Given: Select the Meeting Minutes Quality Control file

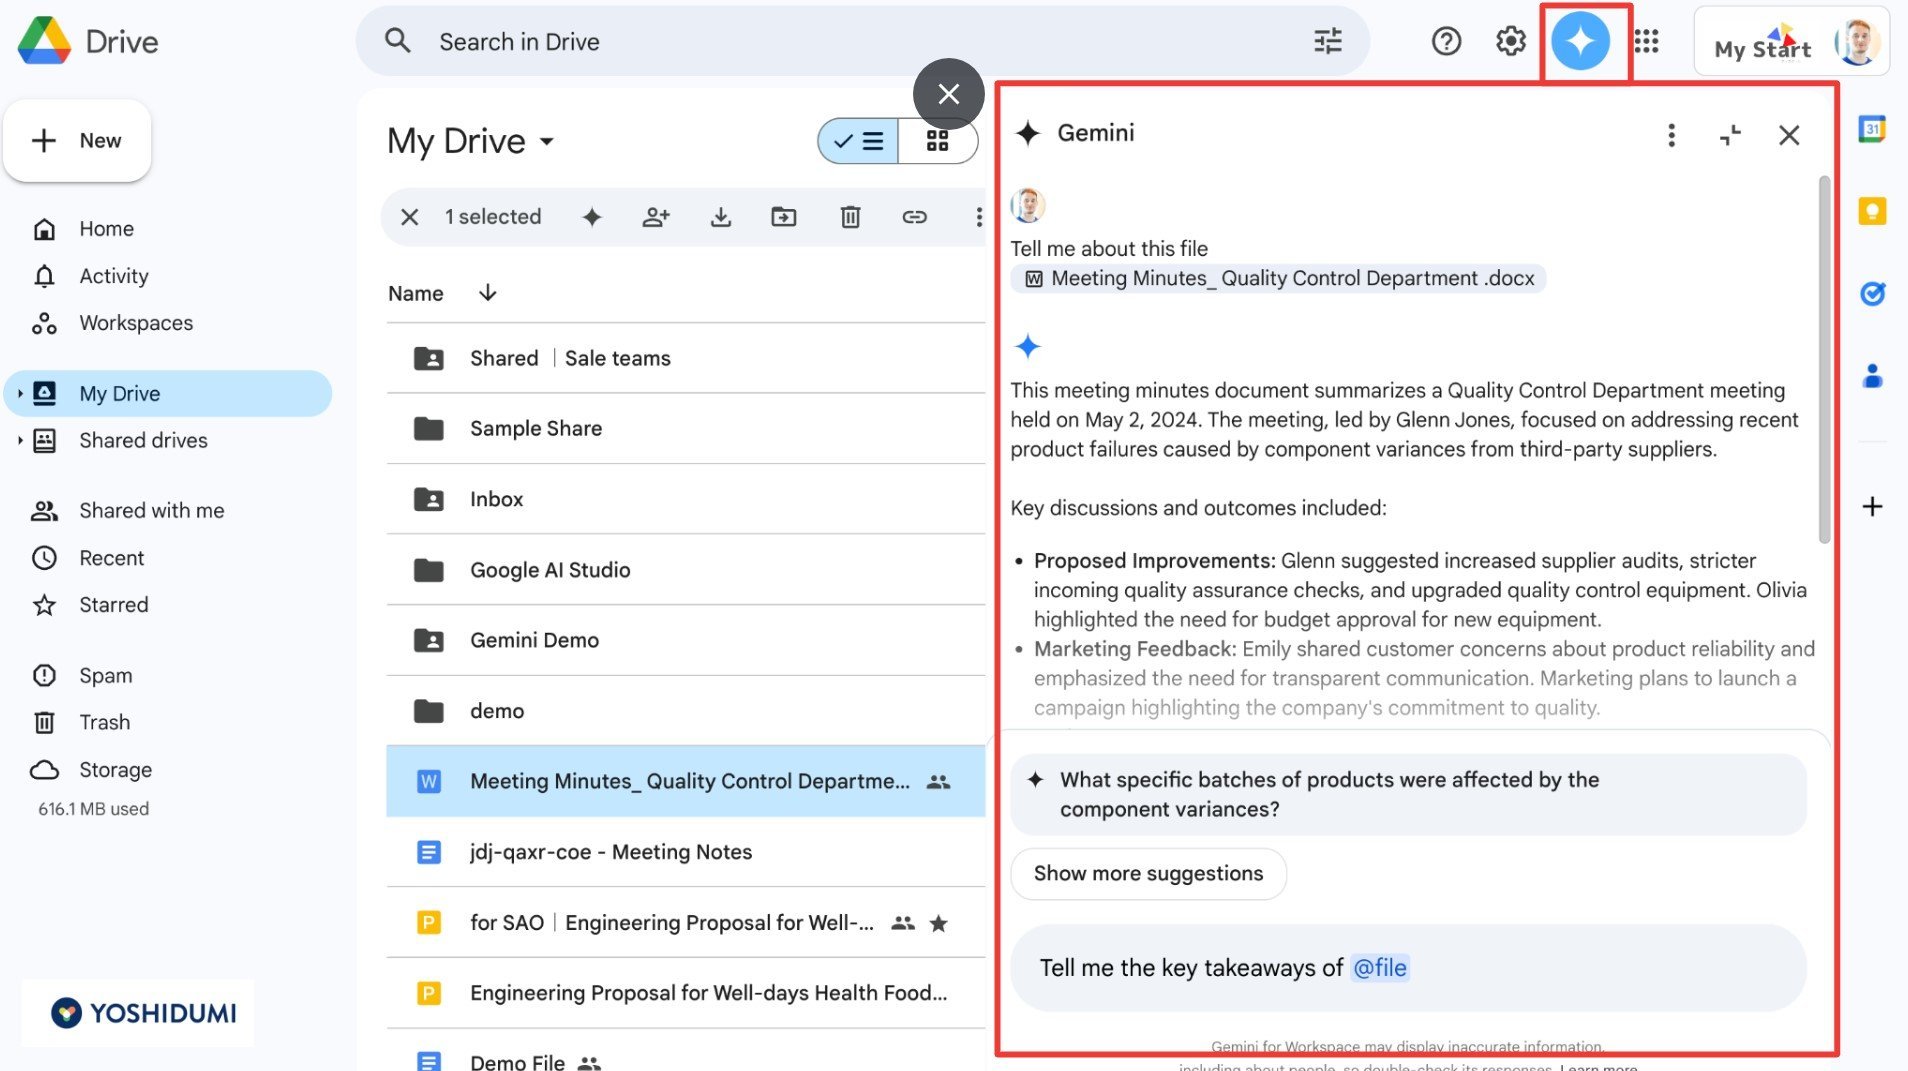Looking at the screenshot, I should click(x=686, y=781).
